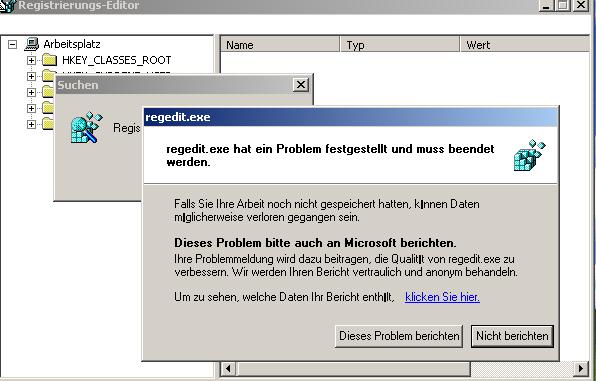Collapse the Arbeitsplatz tree node

point(13,44)
